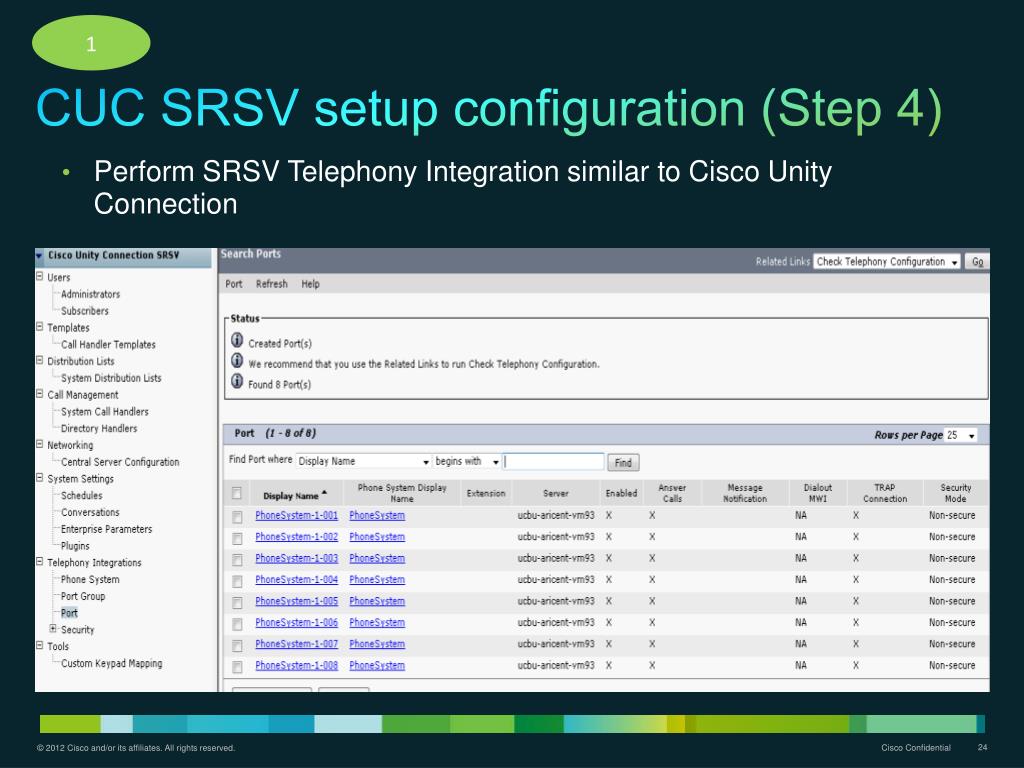
Task: Open the PhoneSystem link in the PhoneSystem-1-005 row
Action: tap(377, 601)
